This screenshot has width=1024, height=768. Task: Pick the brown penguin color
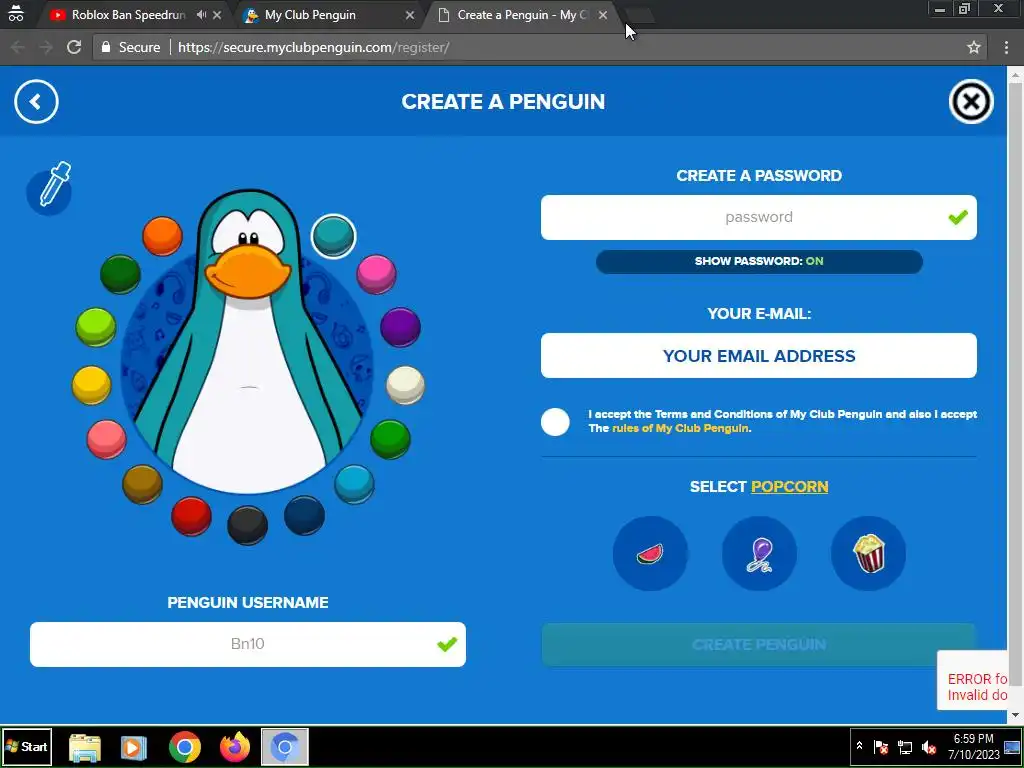pos(142,484)
